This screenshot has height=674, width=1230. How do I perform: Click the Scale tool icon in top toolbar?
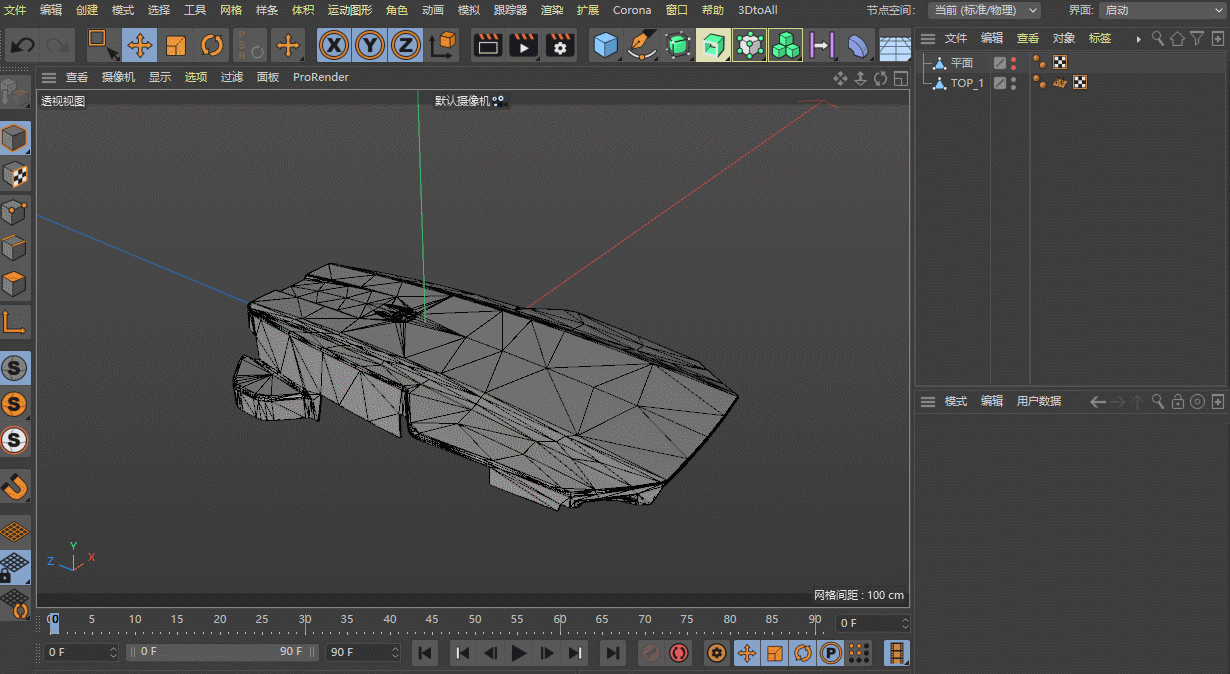(176, 45)
